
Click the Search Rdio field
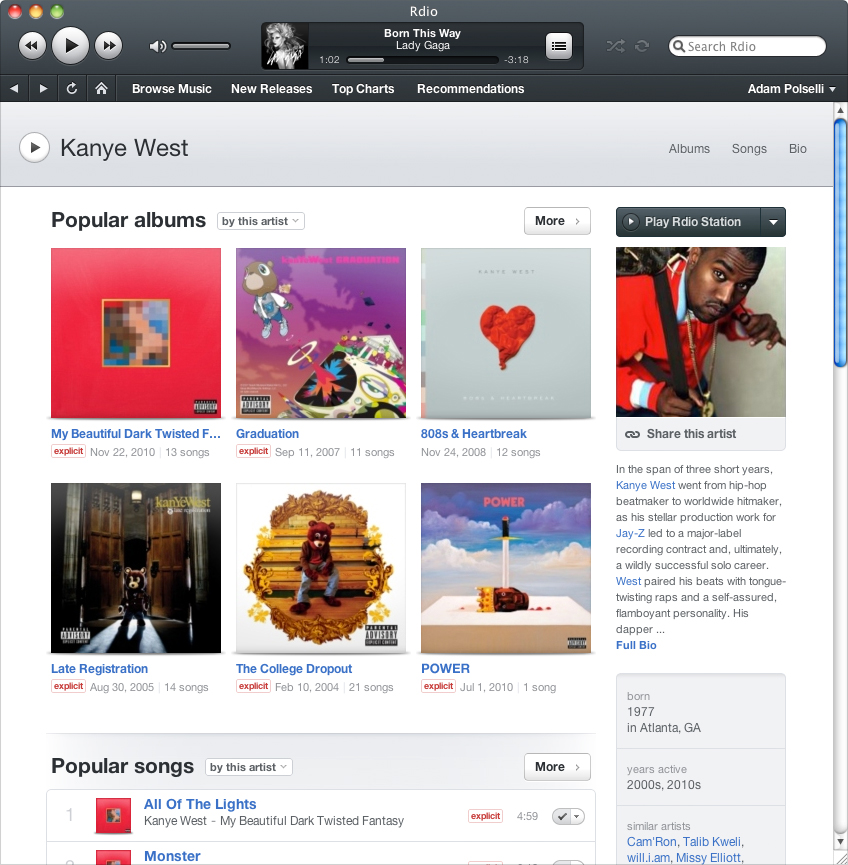pos(747,46)
